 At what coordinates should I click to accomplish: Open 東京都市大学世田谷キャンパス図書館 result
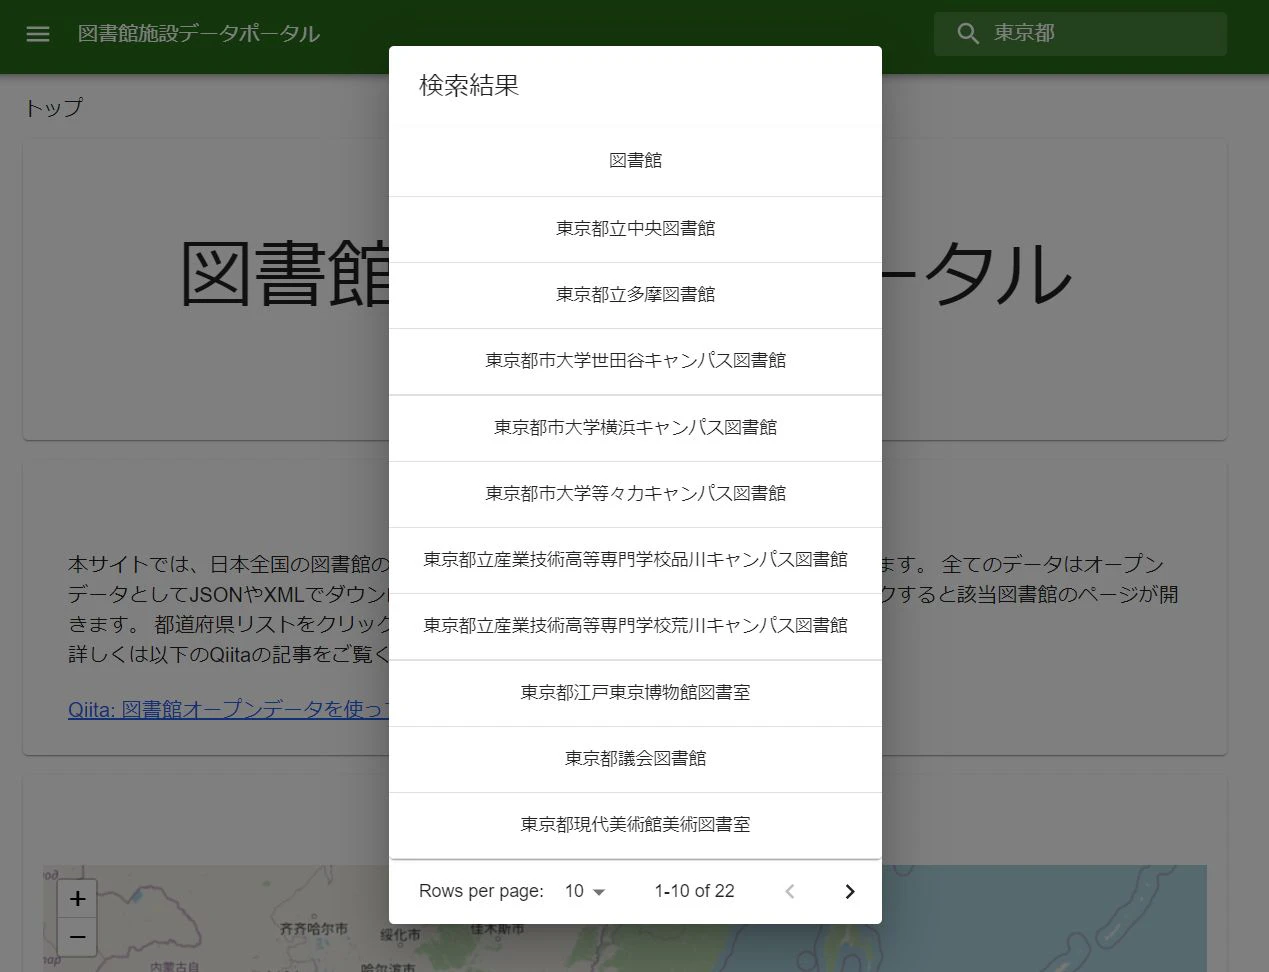[635, 361]
